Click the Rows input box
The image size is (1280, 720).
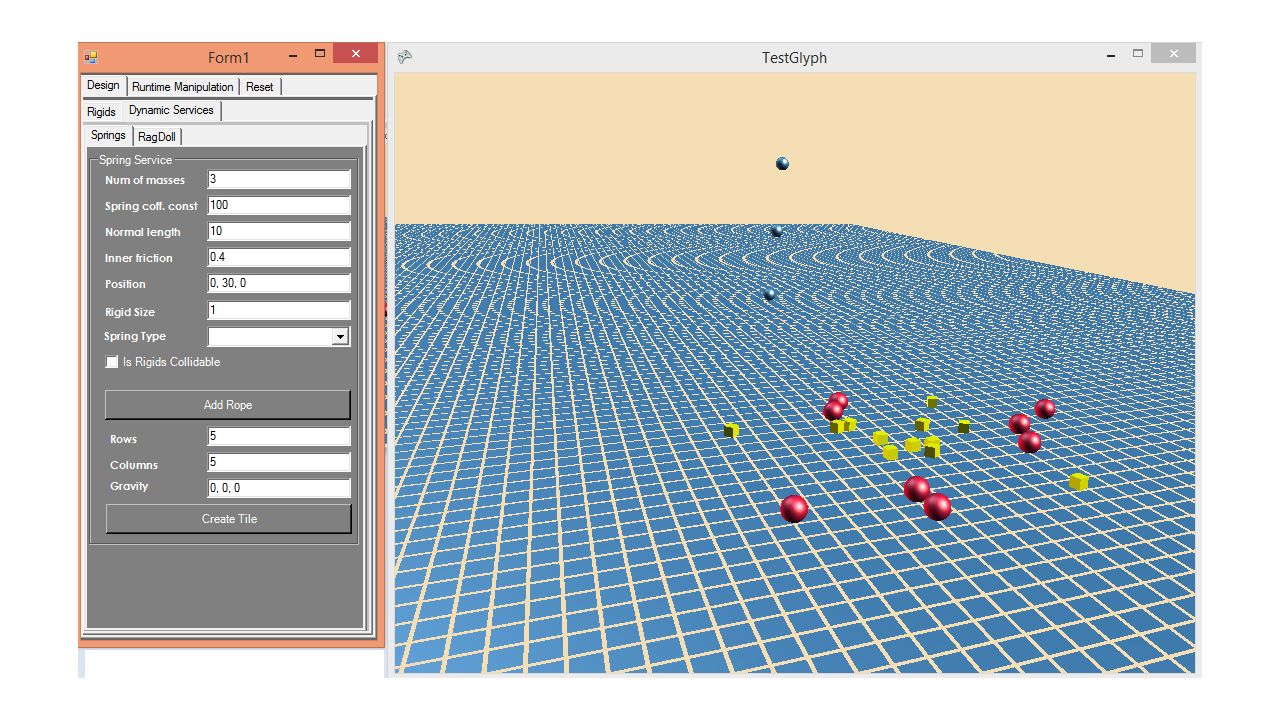(278, 436)
